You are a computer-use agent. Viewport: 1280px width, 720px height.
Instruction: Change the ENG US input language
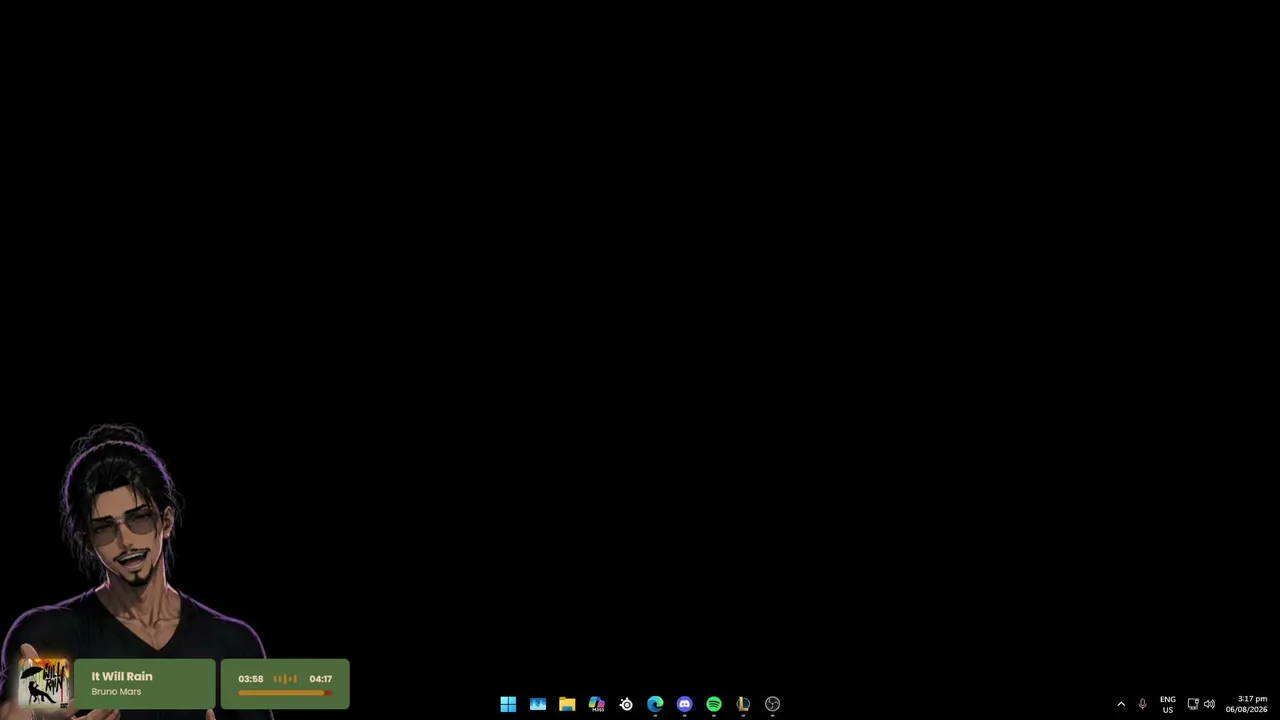[x=1168, y=704]
